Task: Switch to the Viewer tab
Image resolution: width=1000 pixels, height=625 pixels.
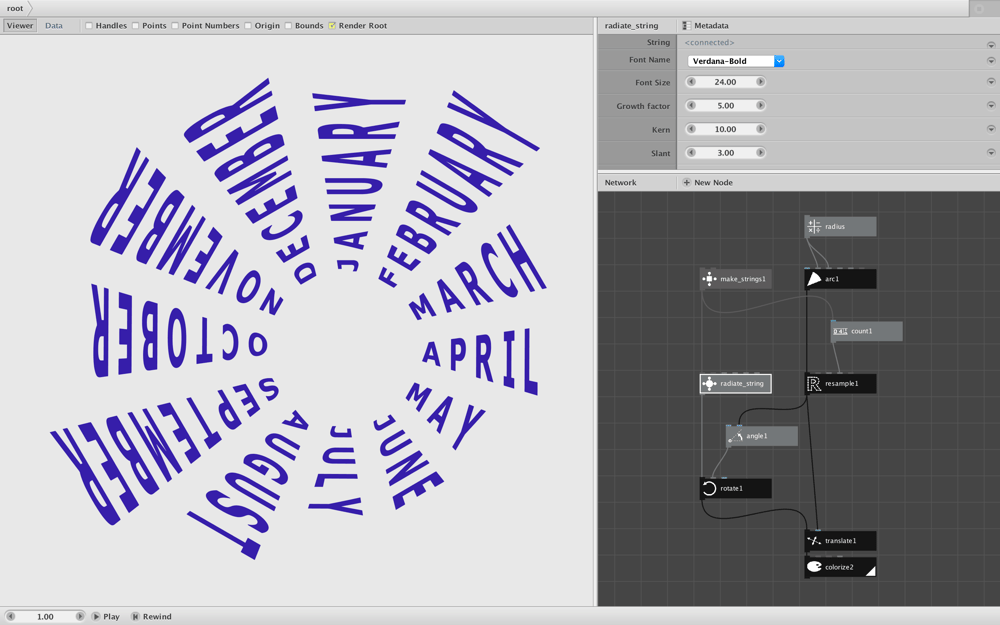Action: [20, 26]
